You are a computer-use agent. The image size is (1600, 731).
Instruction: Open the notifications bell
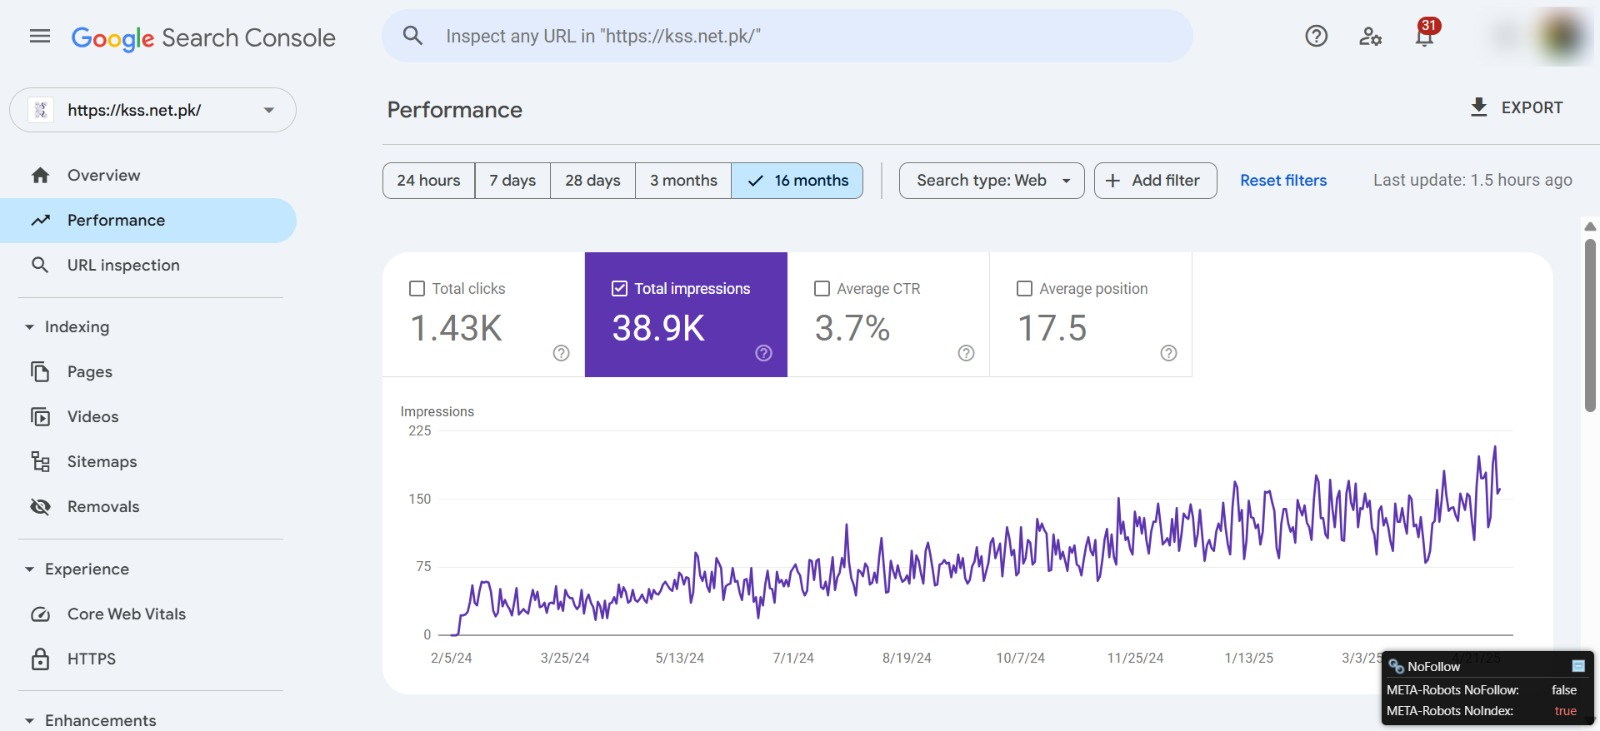(x=1424, y=36)
